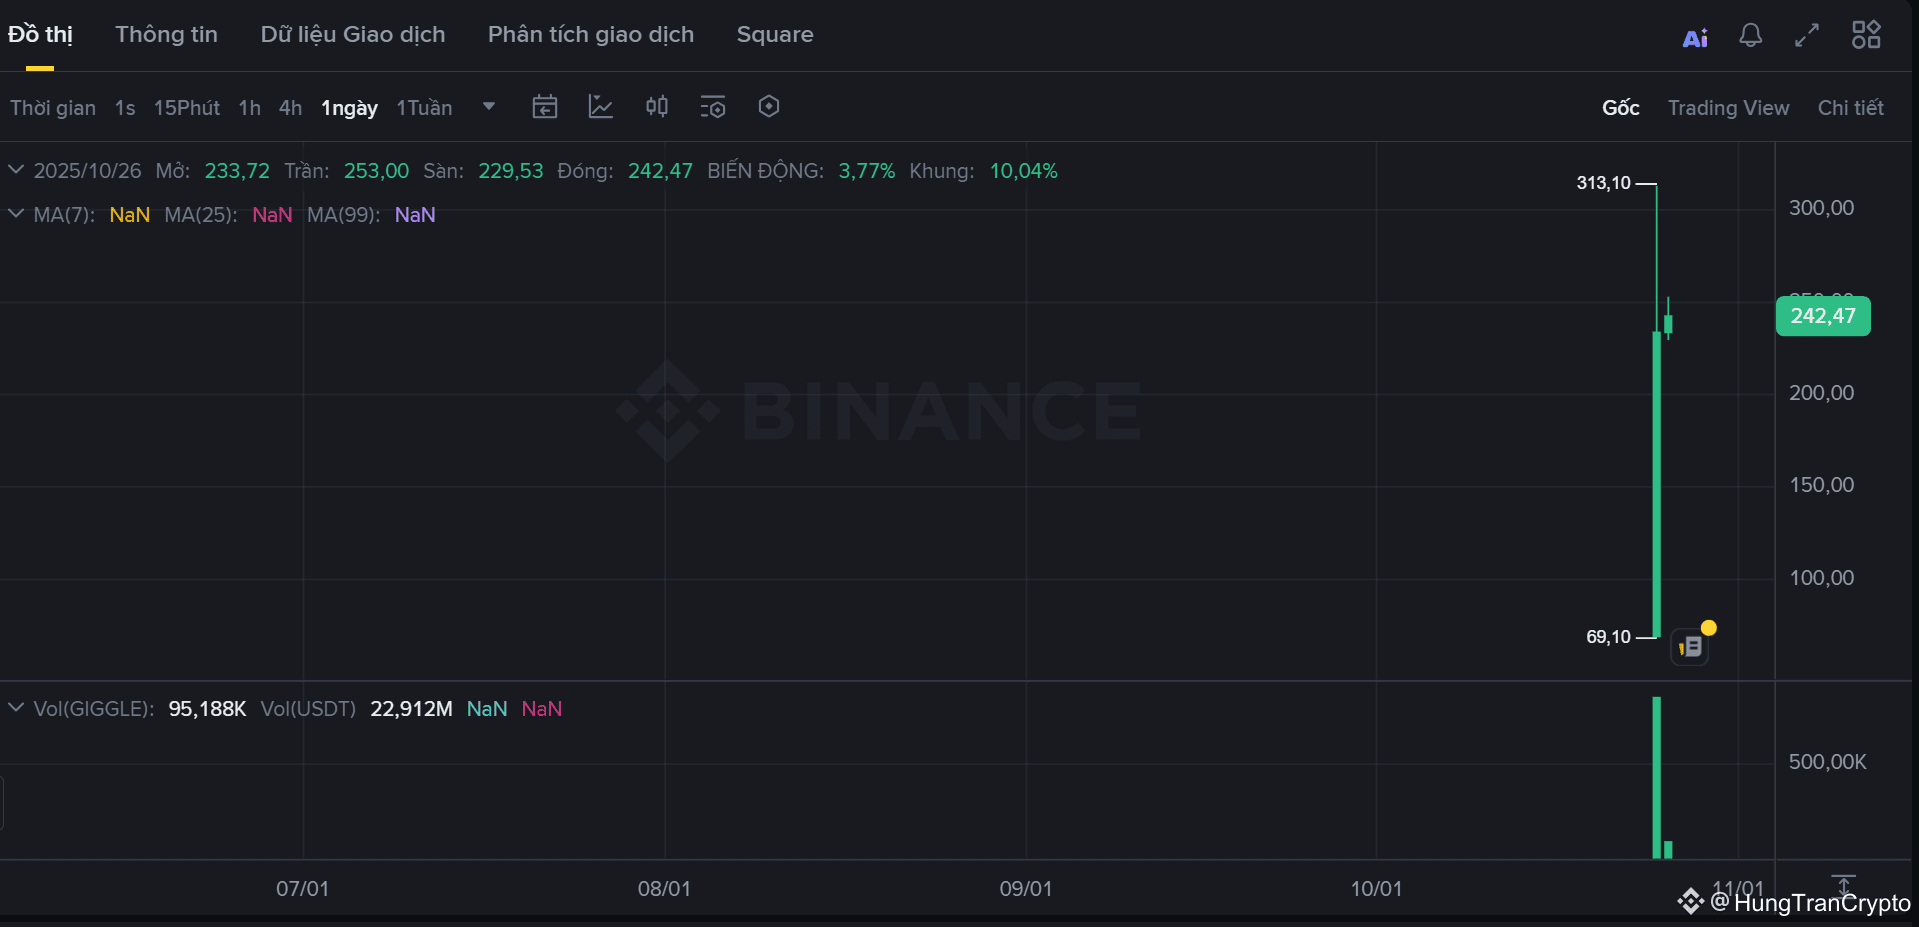Click the price alert bell icon
Screen dimensions: 1919x927
point(1750,36)
